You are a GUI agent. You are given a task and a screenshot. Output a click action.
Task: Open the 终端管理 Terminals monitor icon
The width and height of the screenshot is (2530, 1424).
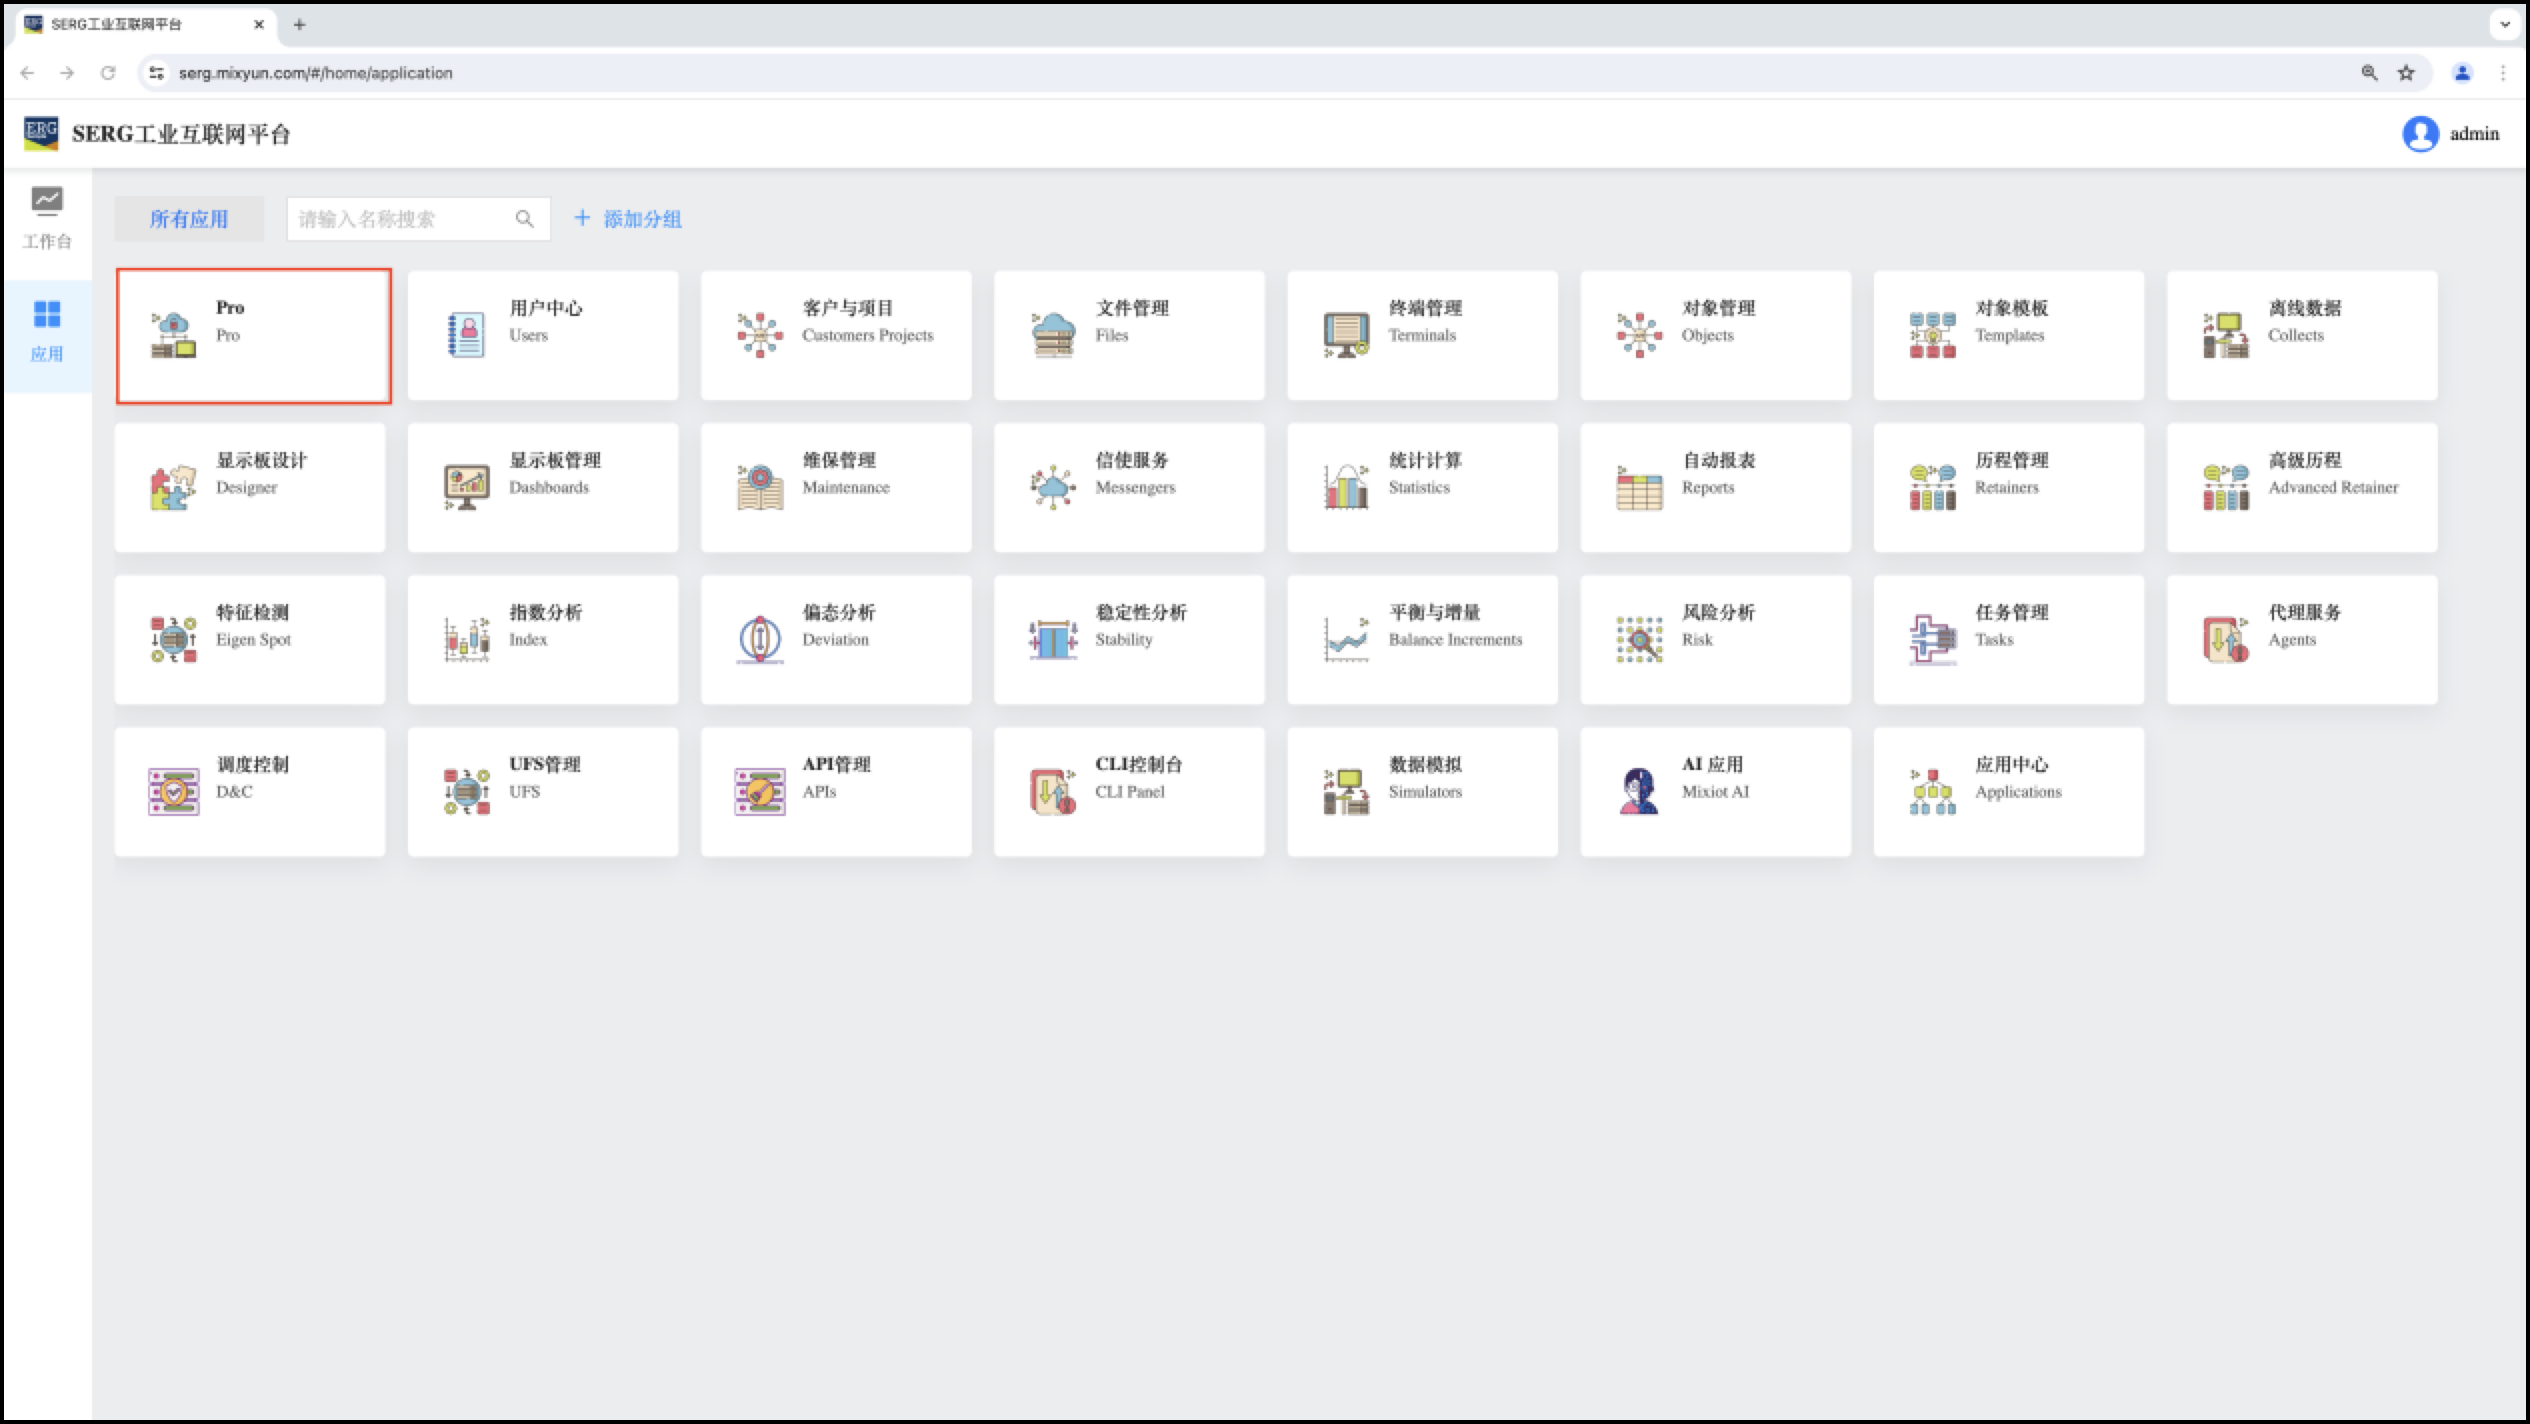click(1345, 335)
